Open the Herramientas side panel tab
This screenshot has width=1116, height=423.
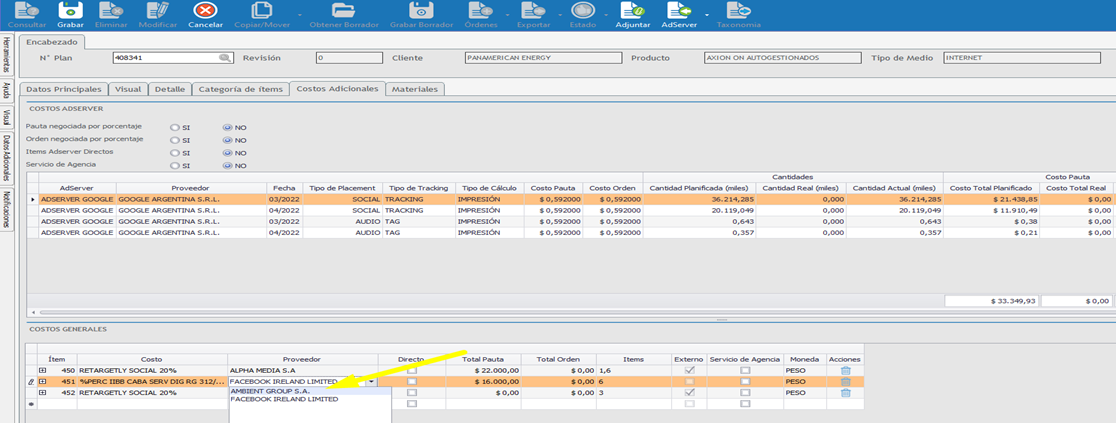click(6, 56)
